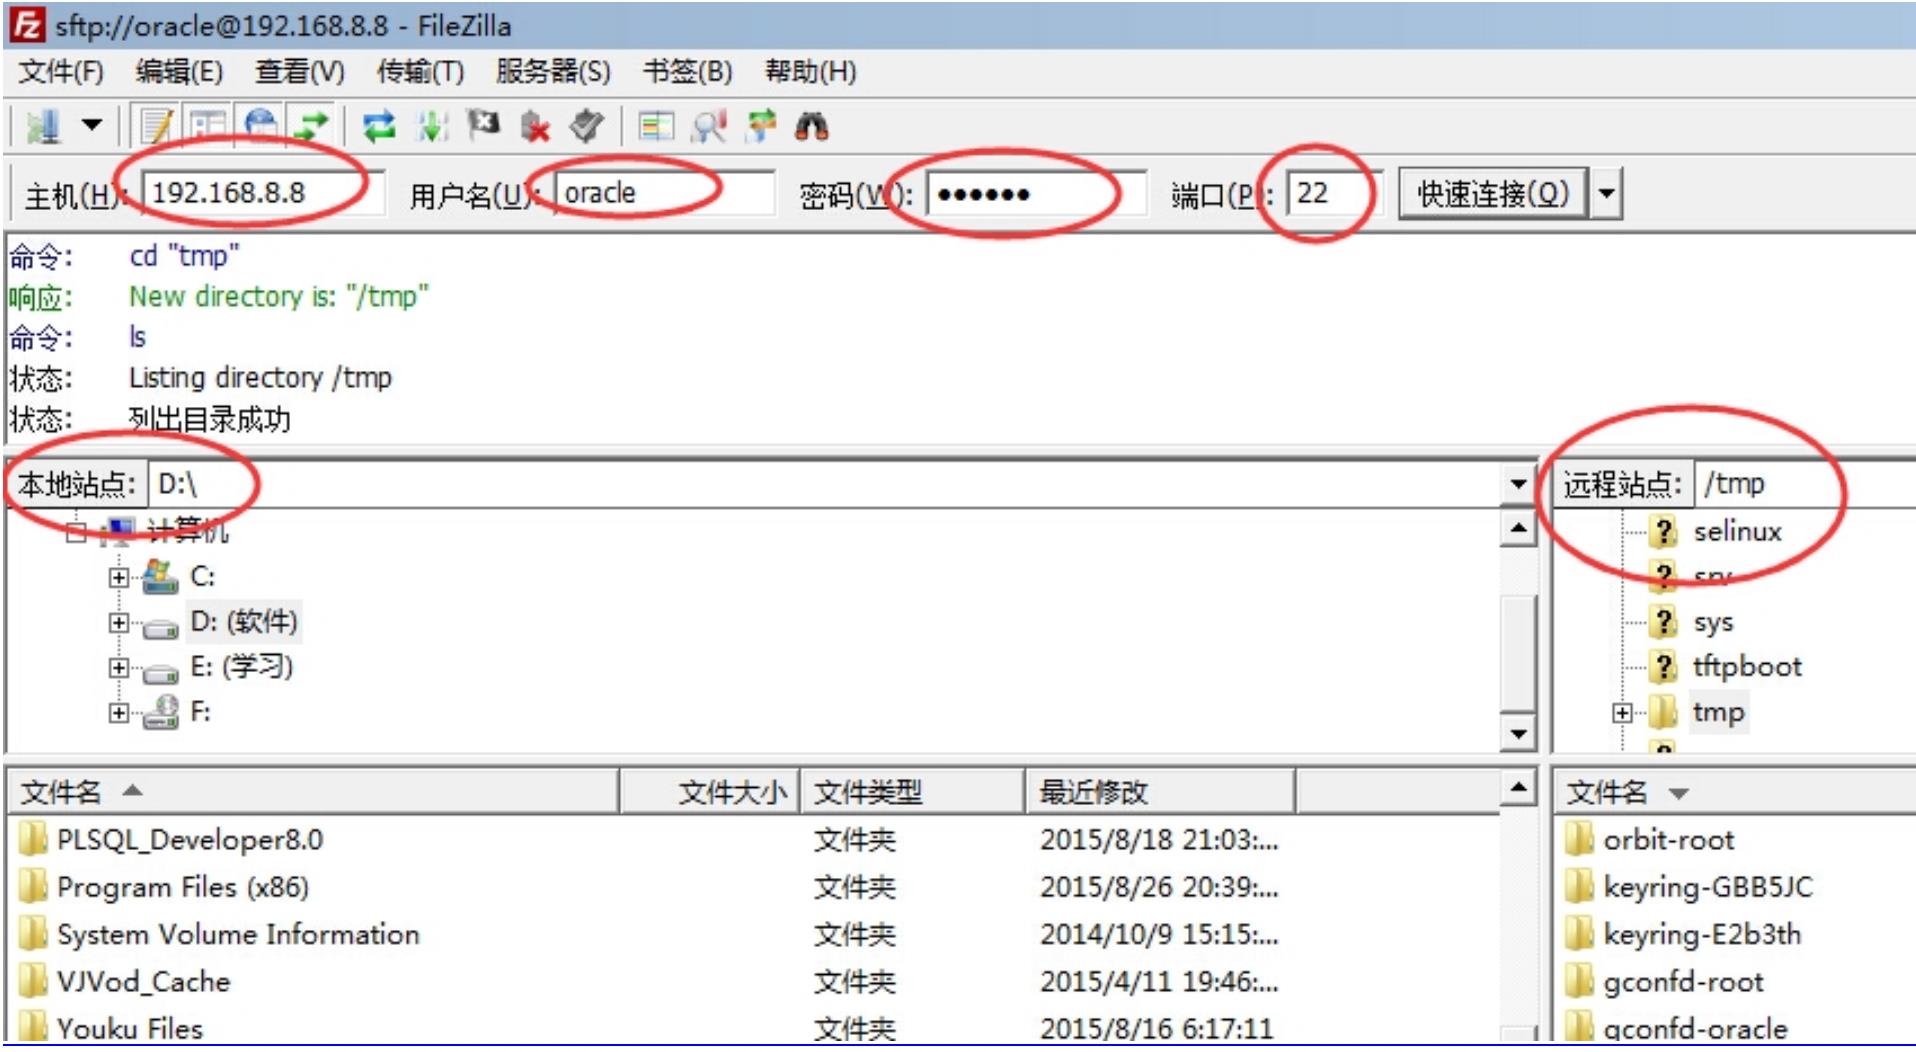Open the Site Manager dropdown arrow
Viewport: 1916px width, 1052px height.
click(x=92, y=126)
